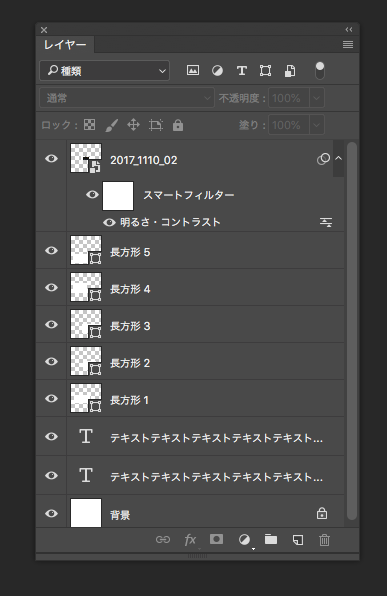Hide the 明るさ・コントラスト filter eye
The width and height of the screenshot is (387, 596).
coord(109,222)
